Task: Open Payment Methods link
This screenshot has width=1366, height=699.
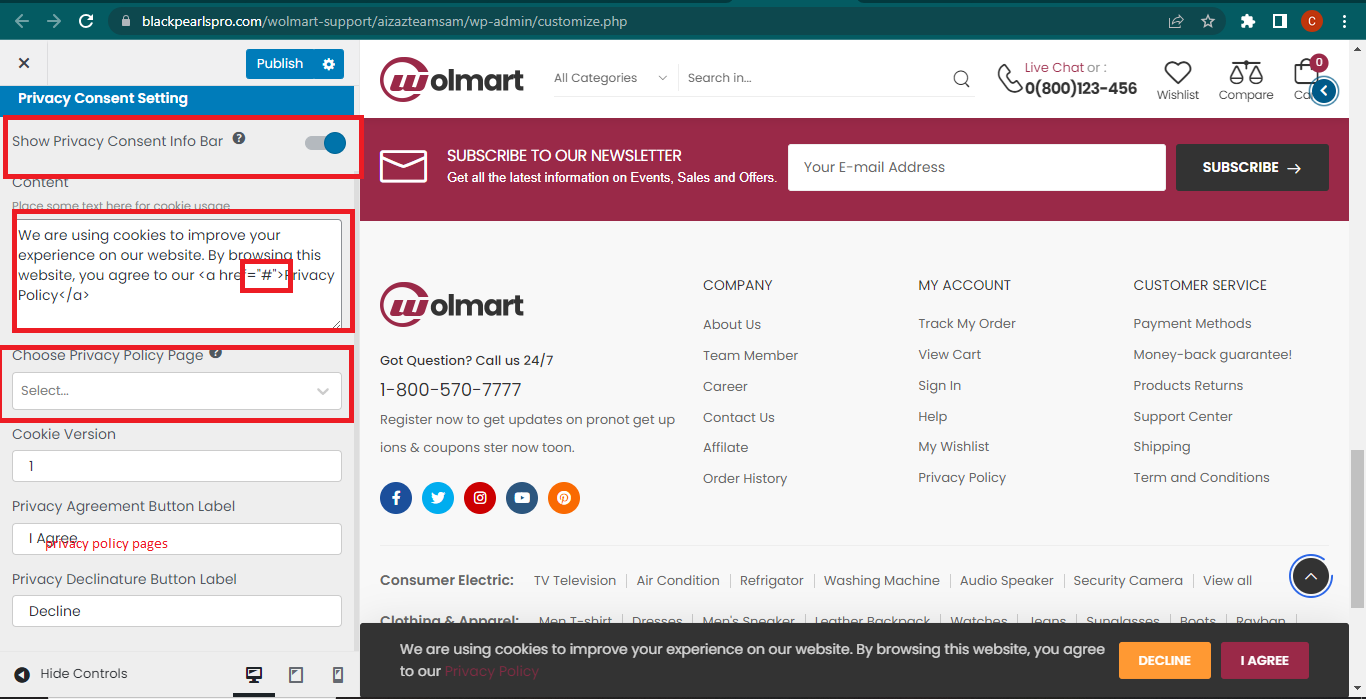Action: pos(1192,323)
